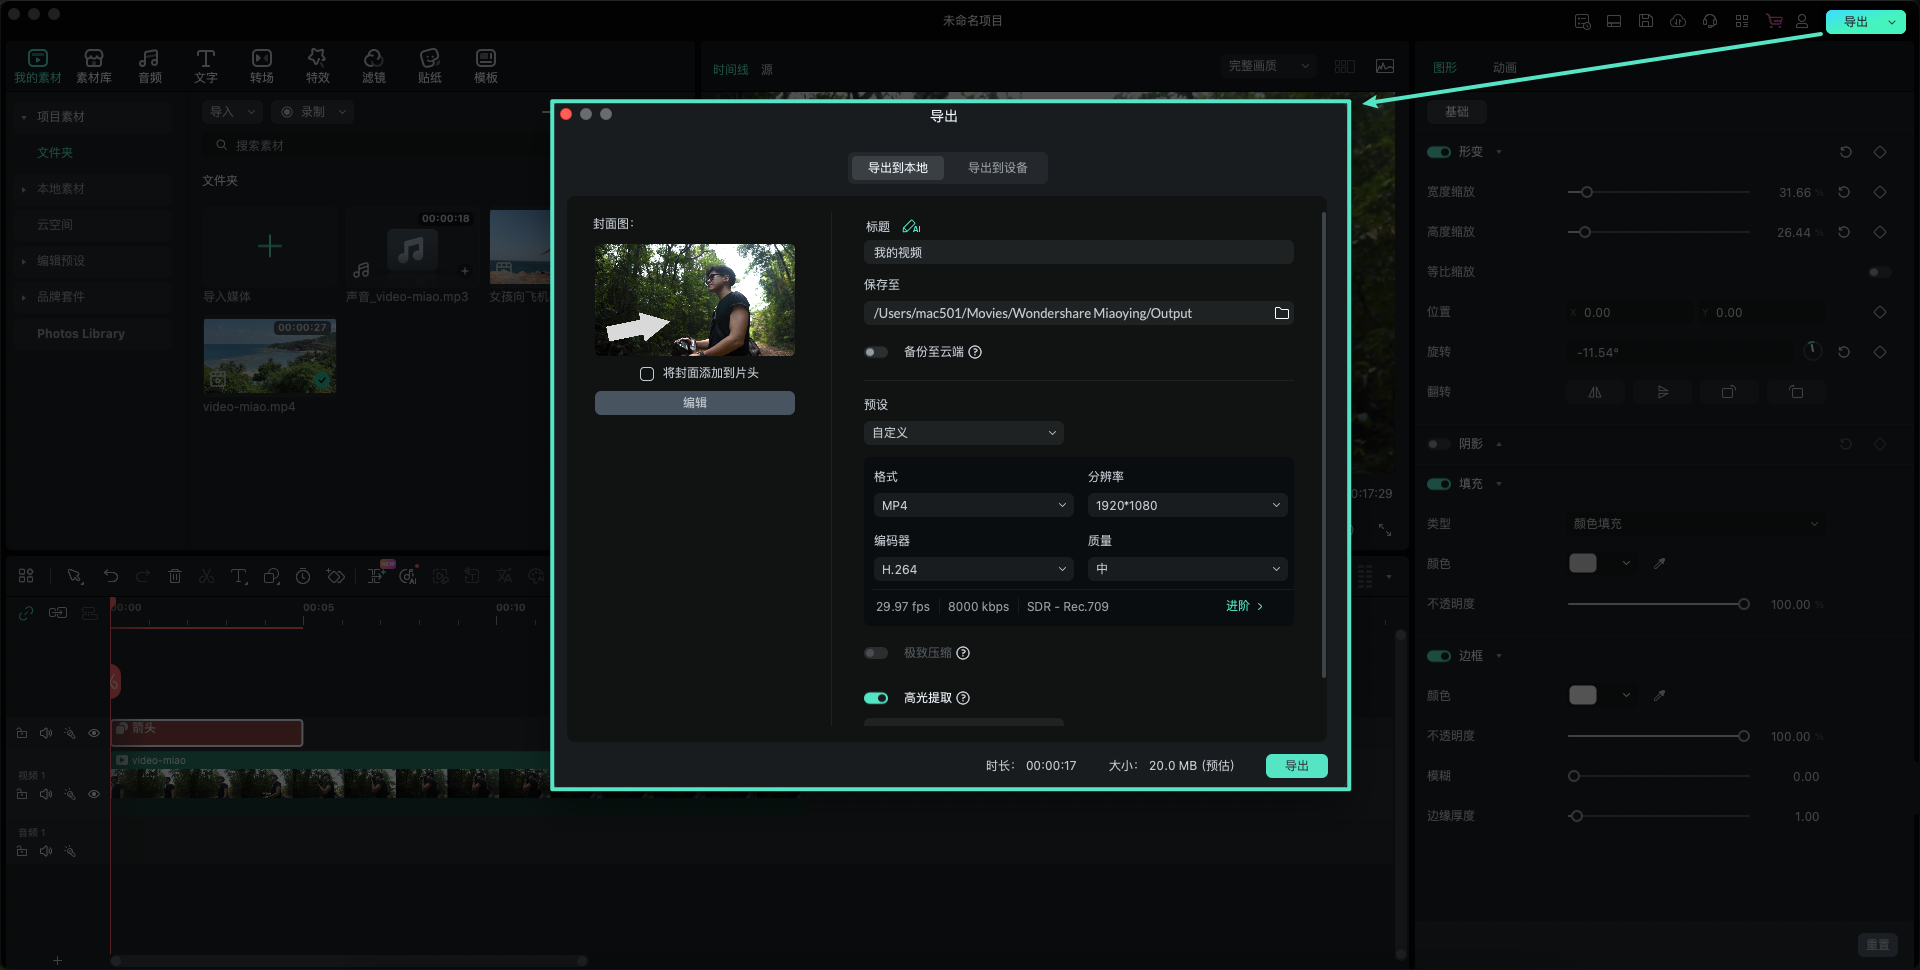Open the Audio (音频) library icon
Image resolution: width=1920 pixels, height=970 pixels.
[x=150, y=65]
